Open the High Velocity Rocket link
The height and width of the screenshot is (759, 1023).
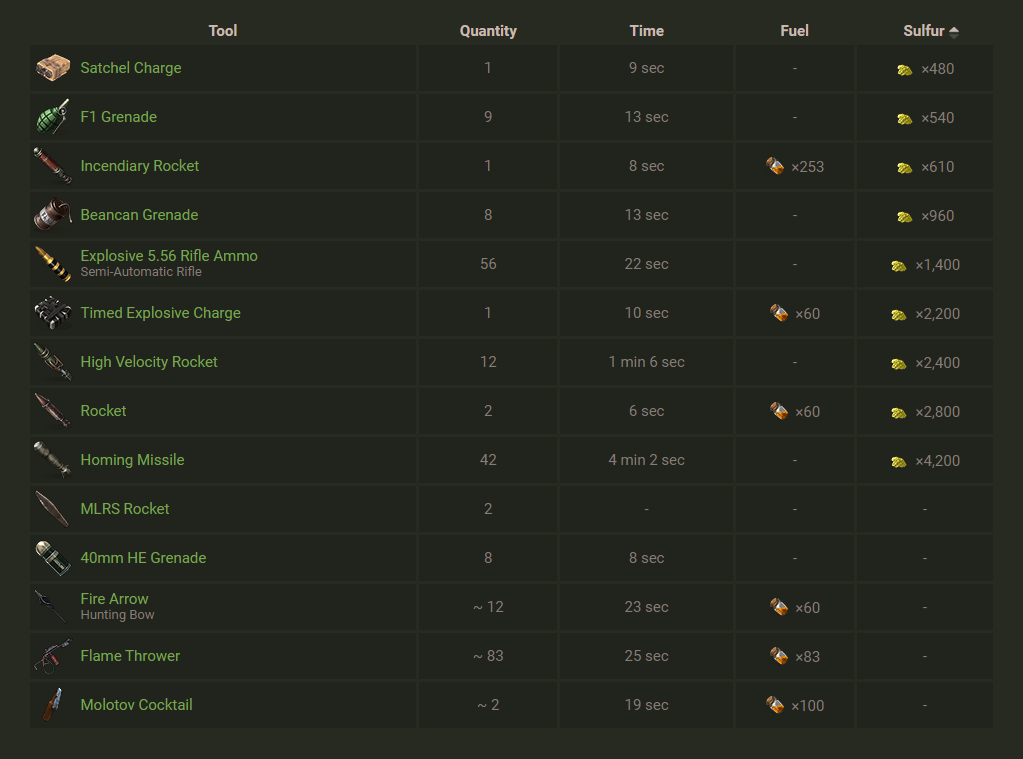point(149,362)
